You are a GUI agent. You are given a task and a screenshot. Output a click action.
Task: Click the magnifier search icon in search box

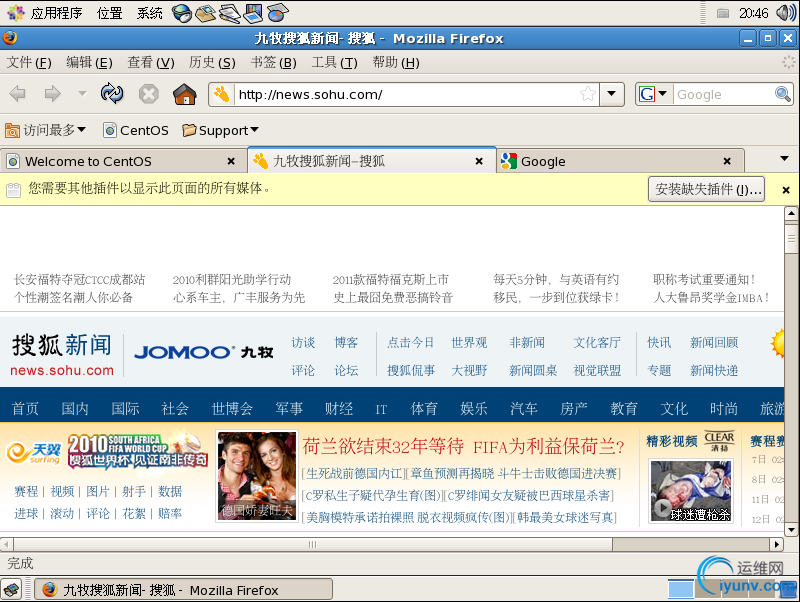pyautogui.click(x=783, y=94)
